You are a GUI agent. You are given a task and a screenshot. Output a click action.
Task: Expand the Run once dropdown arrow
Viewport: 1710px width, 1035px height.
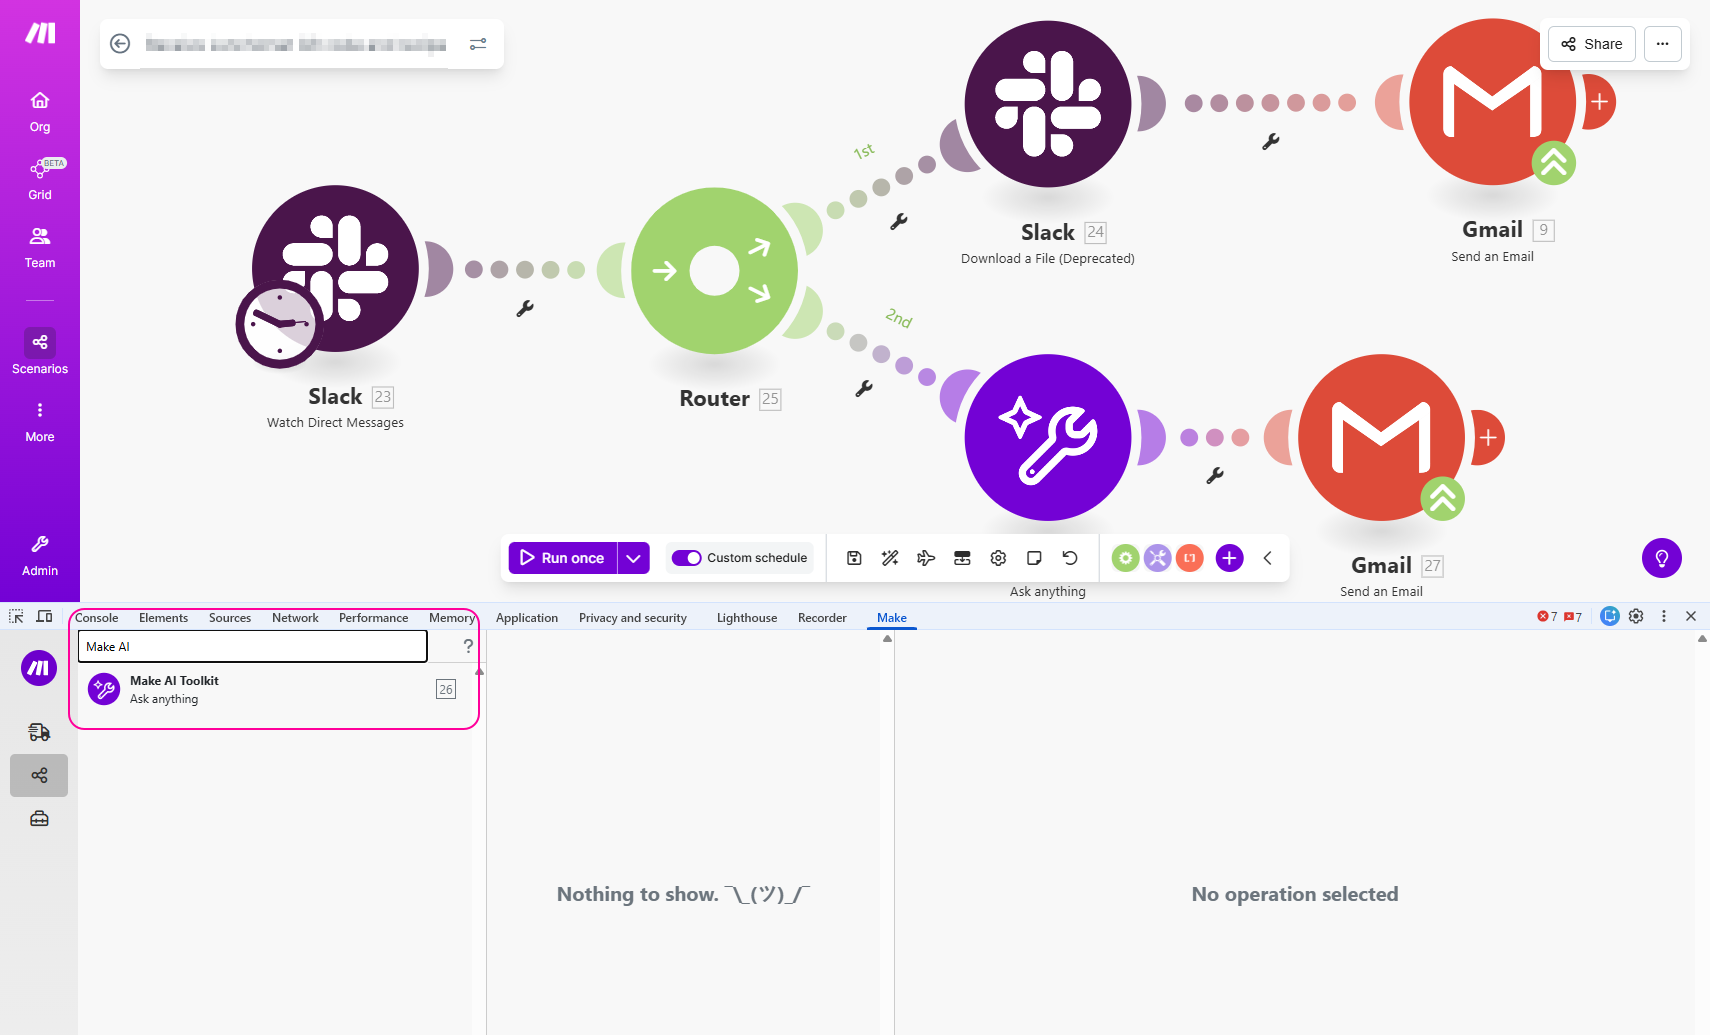click(x=633, y=558)
